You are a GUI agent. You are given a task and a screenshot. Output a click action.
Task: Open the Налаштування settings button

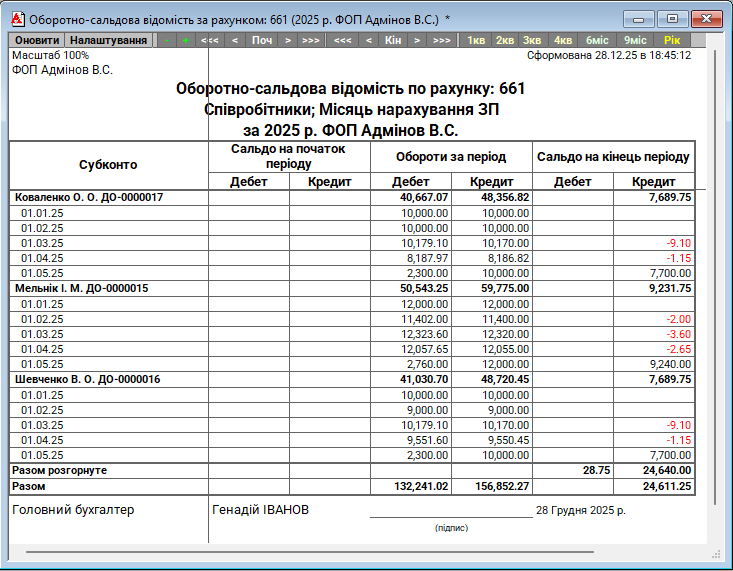109,40
